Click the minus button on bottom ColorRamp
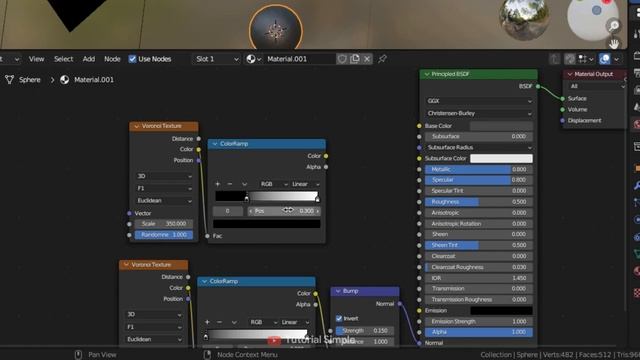 220,322
